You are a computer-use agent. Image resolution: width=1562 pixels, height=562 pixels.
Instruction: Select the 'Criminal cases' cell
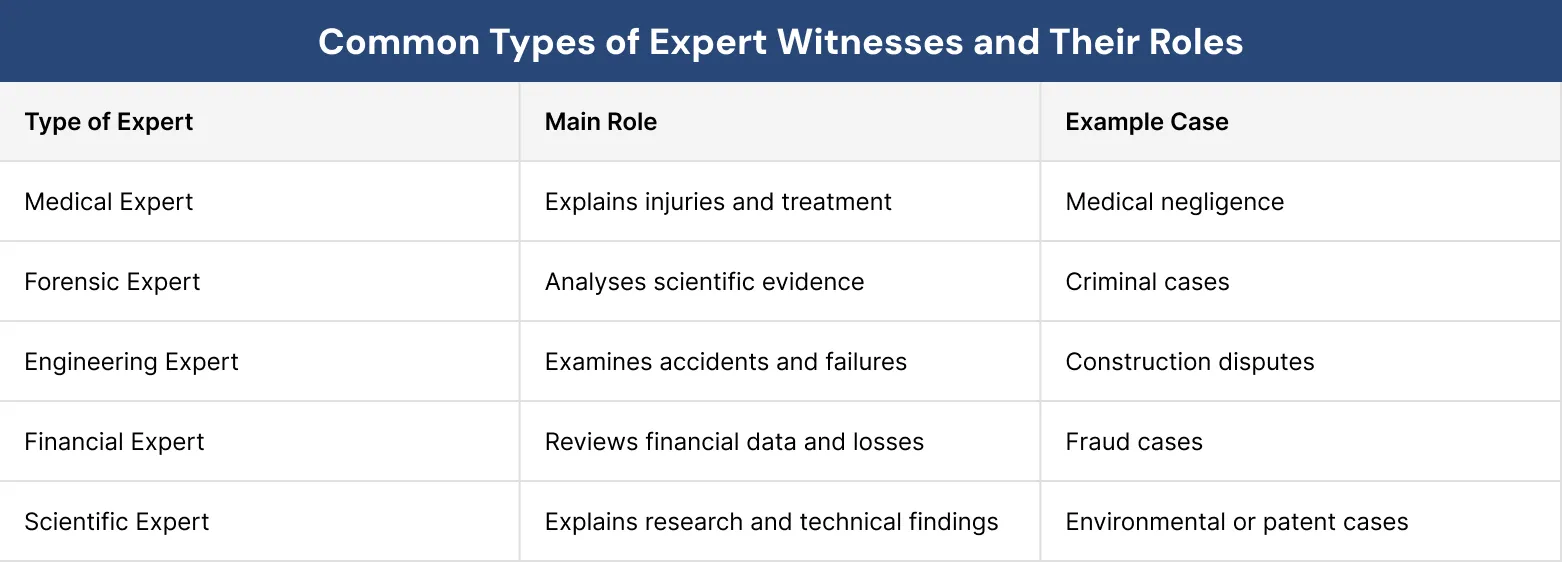(x=1147, y=282)
